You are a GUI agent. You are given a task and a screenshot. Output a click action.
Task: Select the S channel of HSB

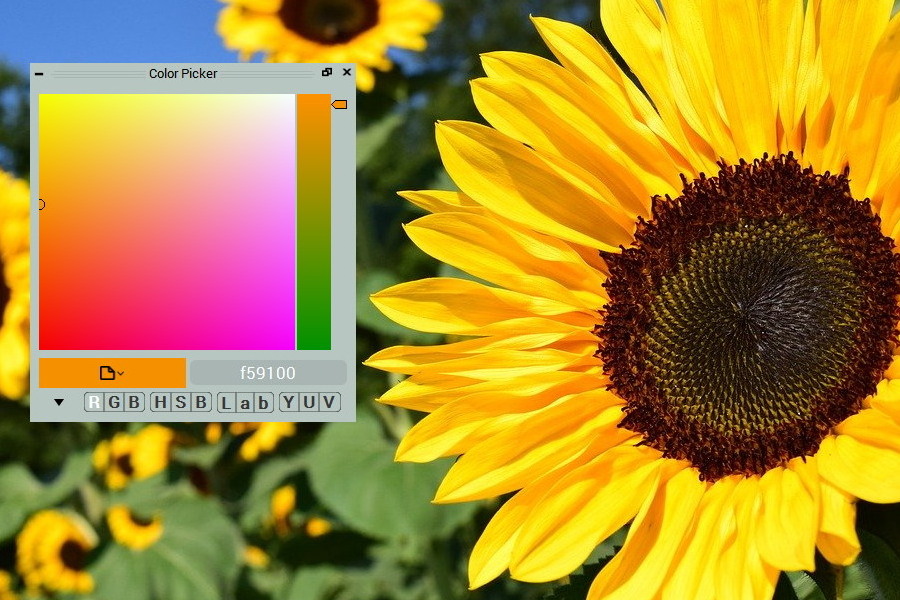point(180,402)
